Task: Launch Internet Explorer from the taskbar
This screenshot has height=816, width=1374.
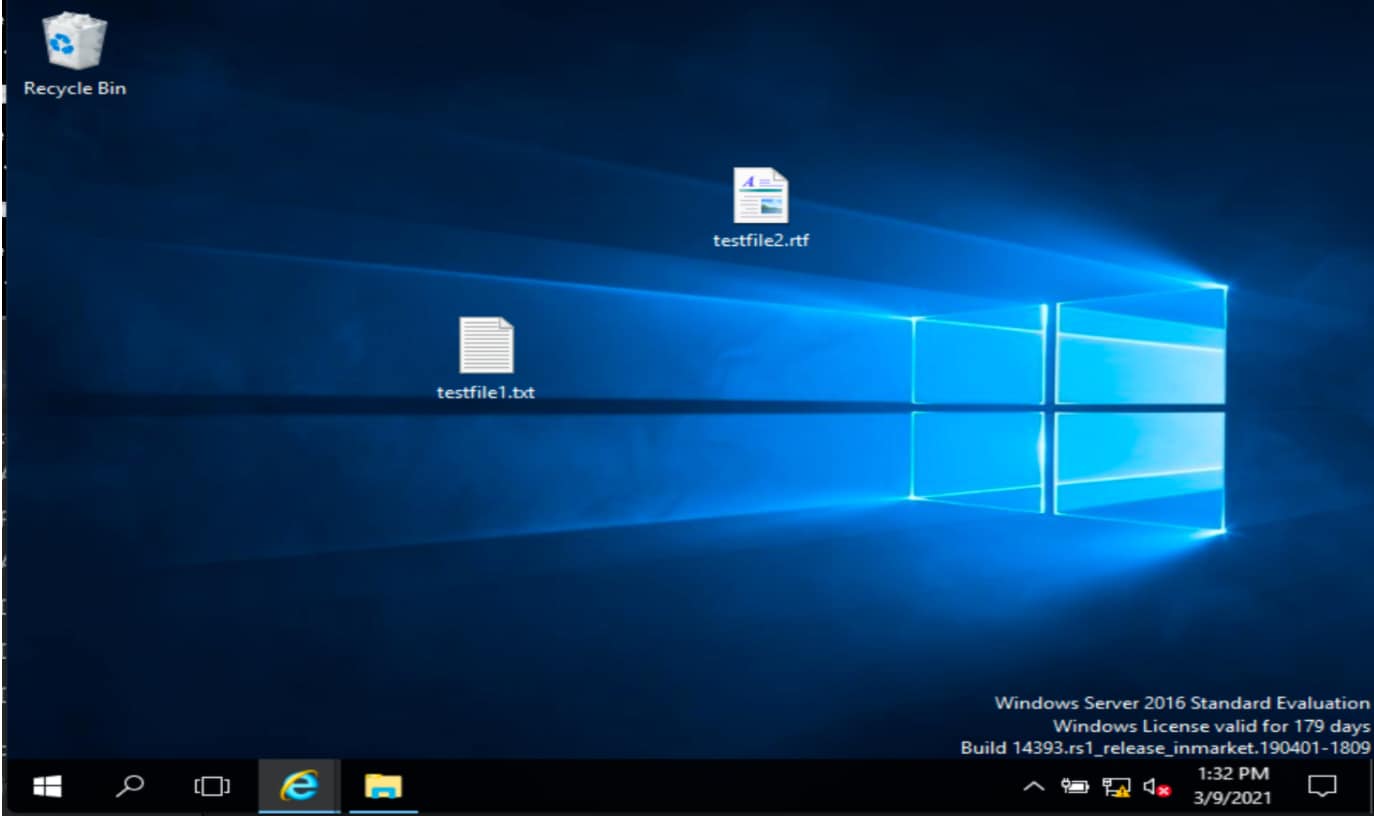Action: coord(299,787)
